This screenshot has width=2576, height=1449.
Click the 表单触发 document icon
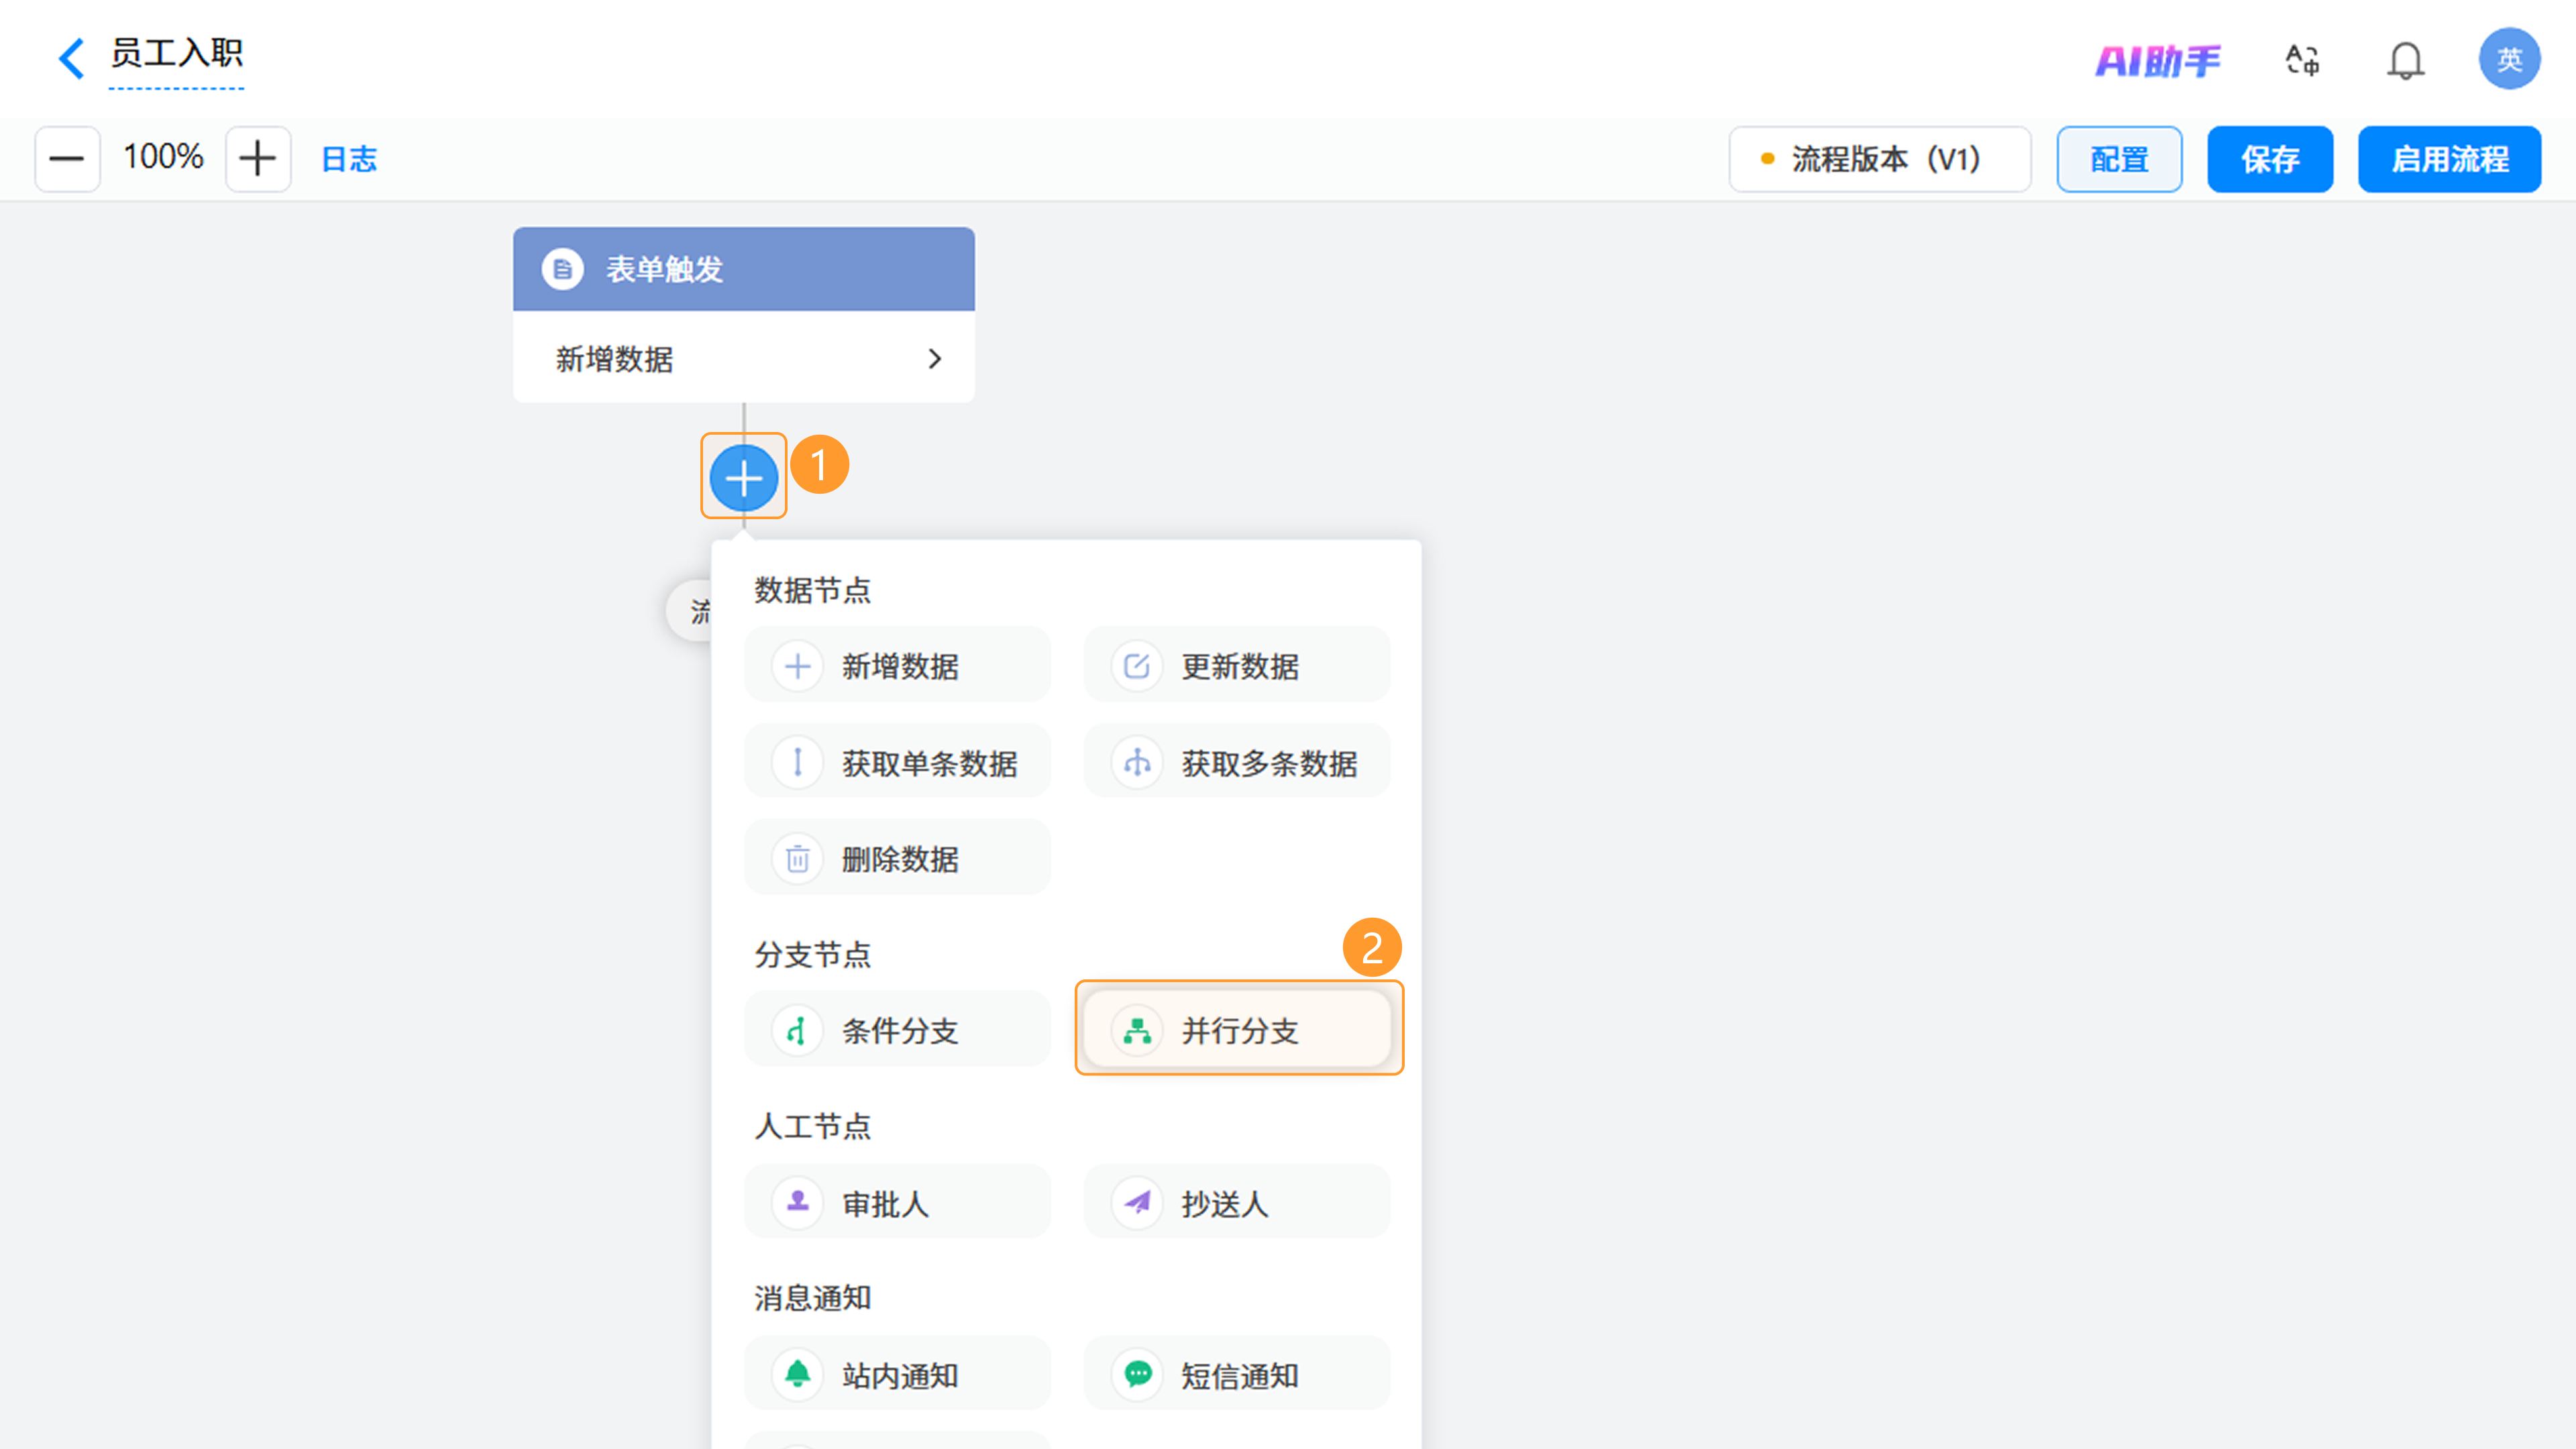562,269
